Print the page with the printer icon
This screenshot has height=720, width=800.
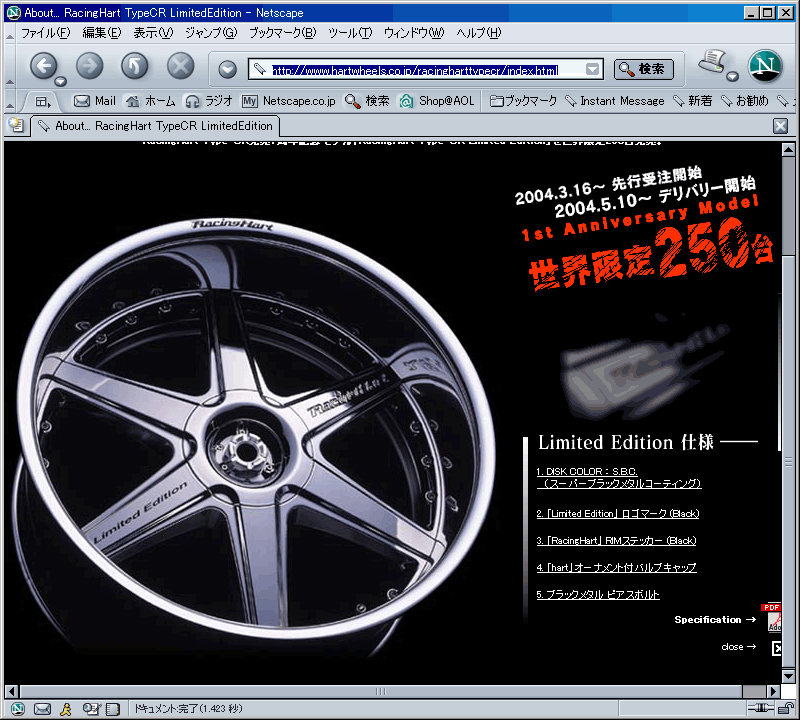712,62
